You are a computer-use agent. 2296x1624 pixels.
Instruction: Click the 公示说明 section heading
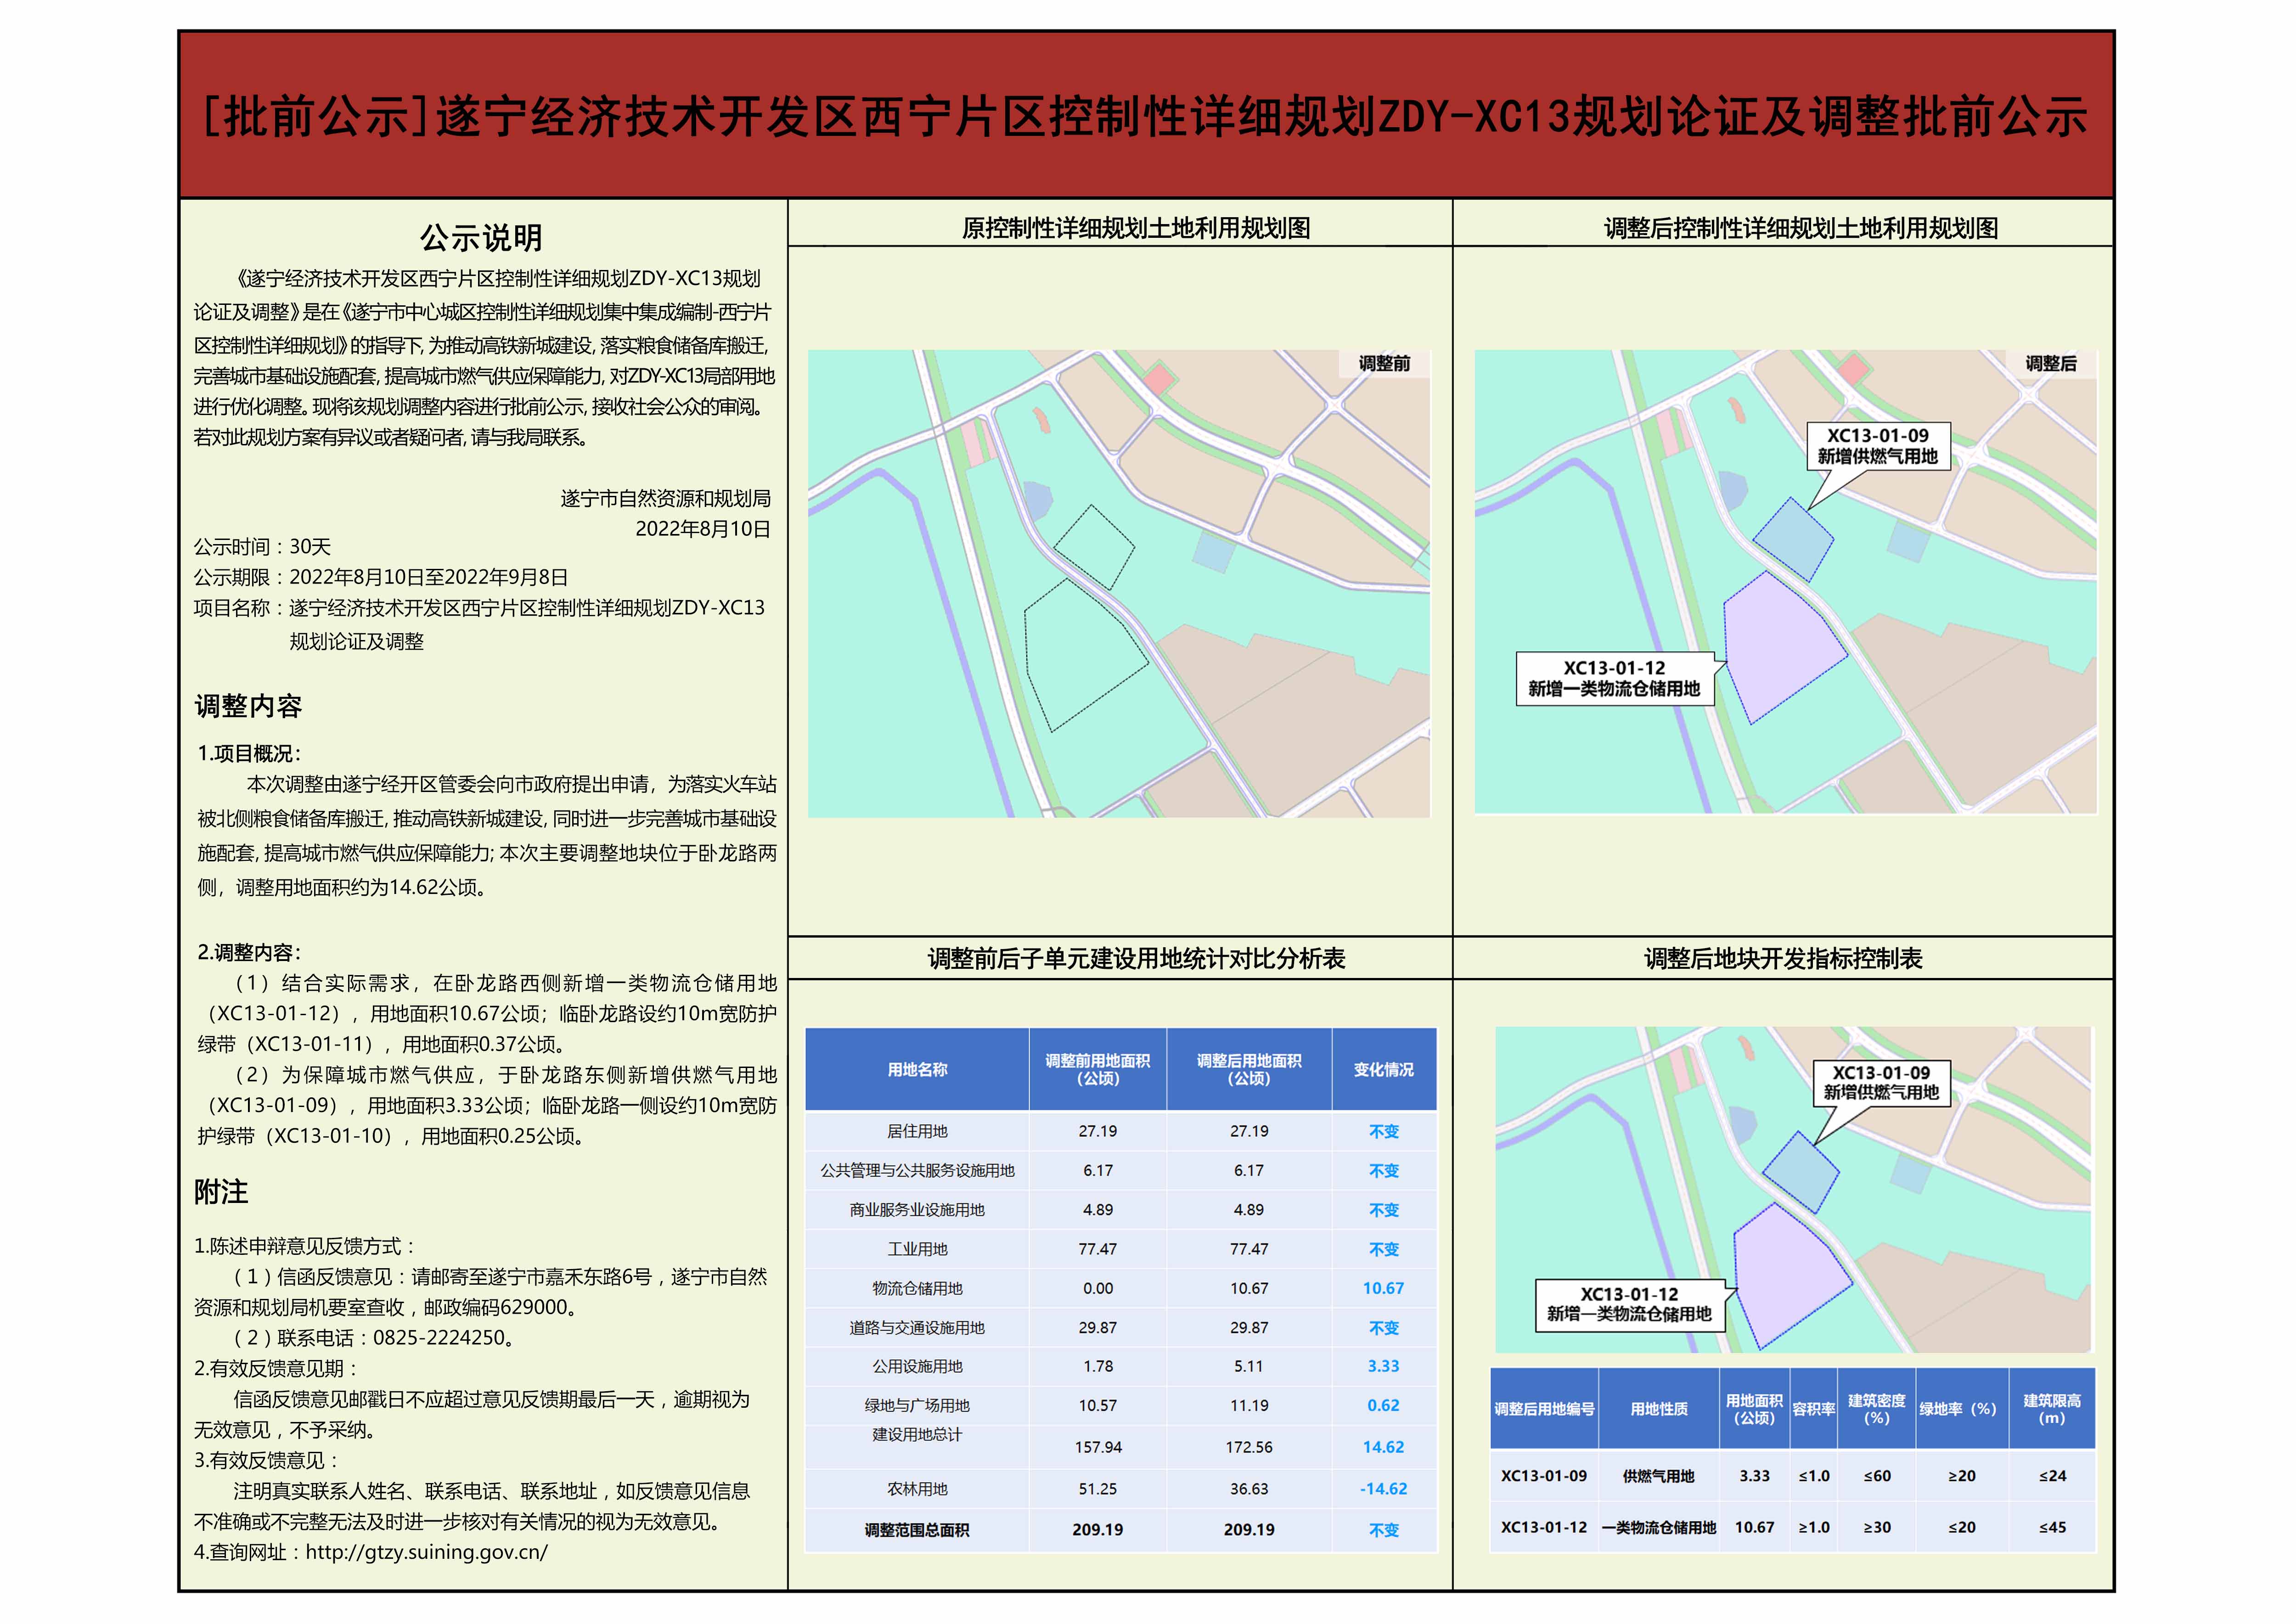point(481,238)
